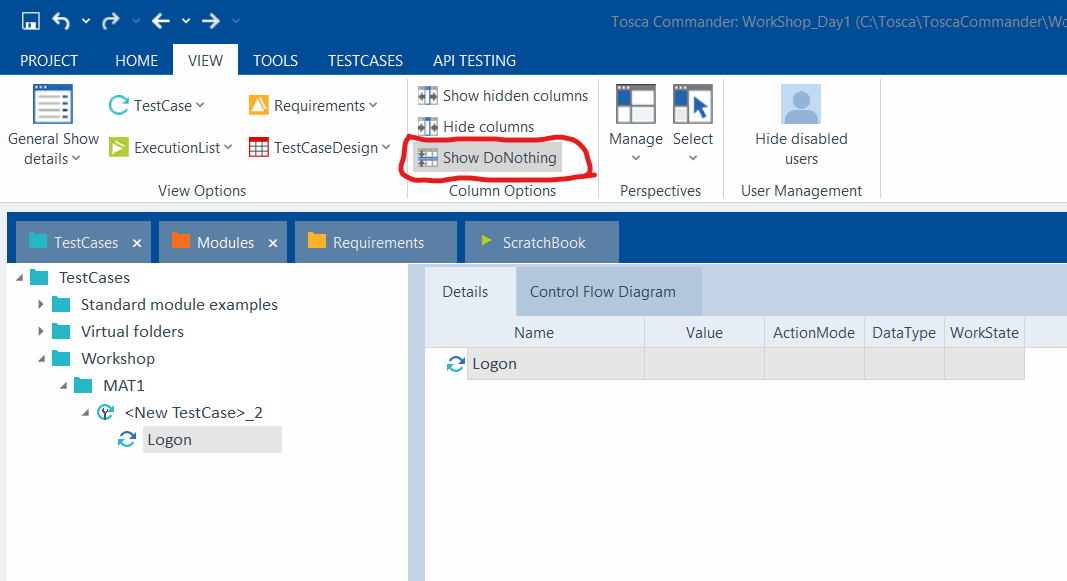Click Hide columns option

click(476, 127)
